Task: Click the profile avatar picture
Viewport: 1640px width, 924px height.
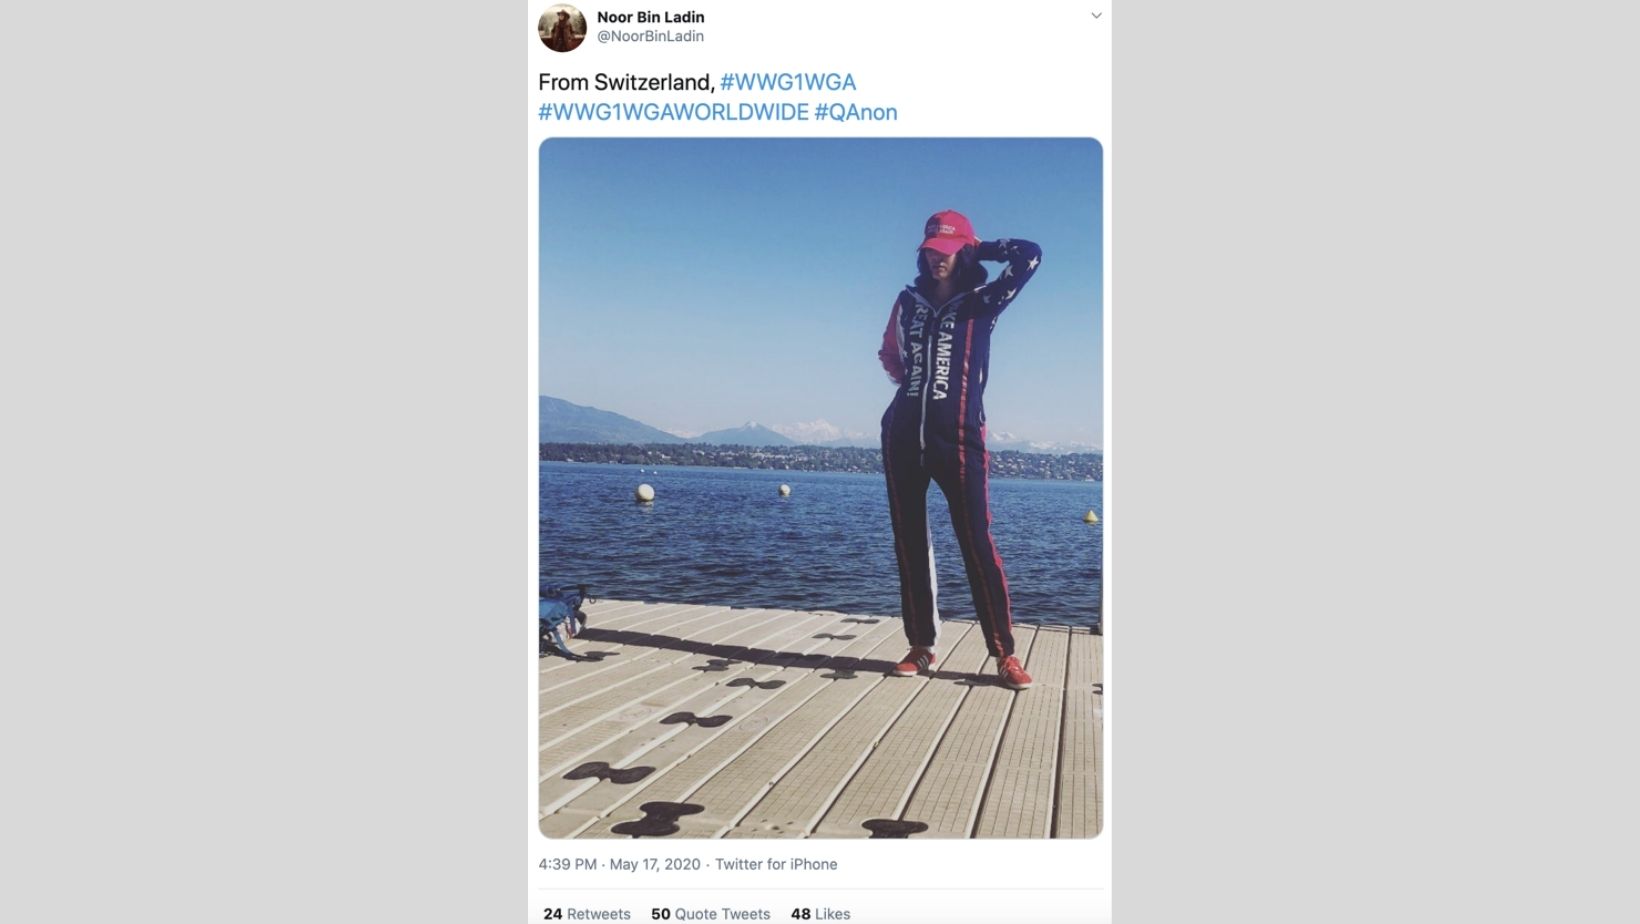Action: 562,27
